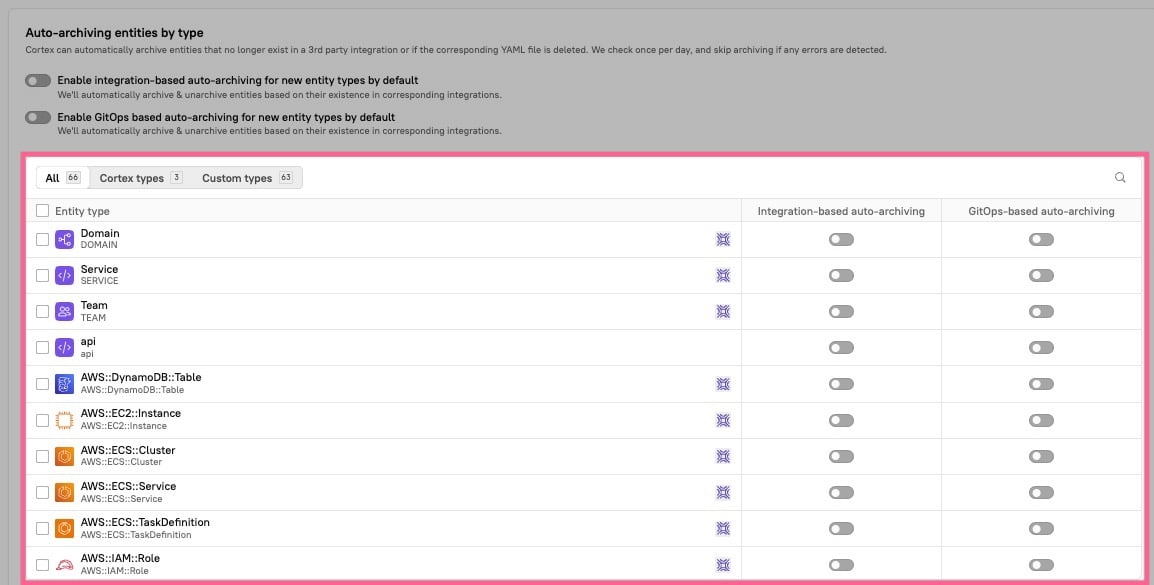Image resolution: width=1154 pixels, height=585 pixels.
Task: Toggle GitOps-based auto-archiving for Service
Action: tap(1041, 275)
